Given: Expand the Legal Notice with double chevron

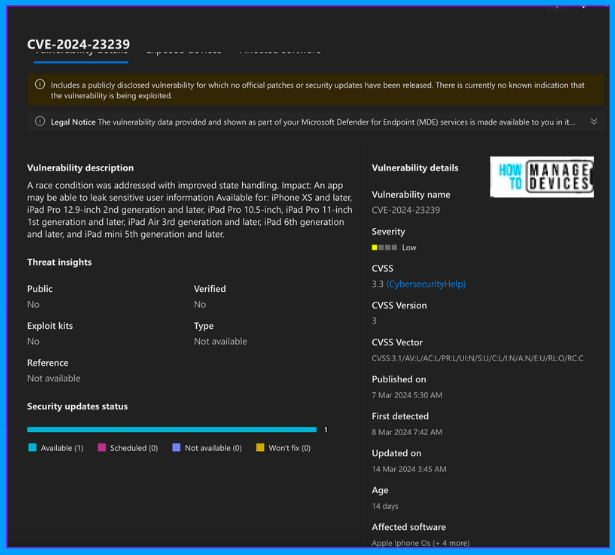Looking at the screenshot, I should [x=594, y=122].
